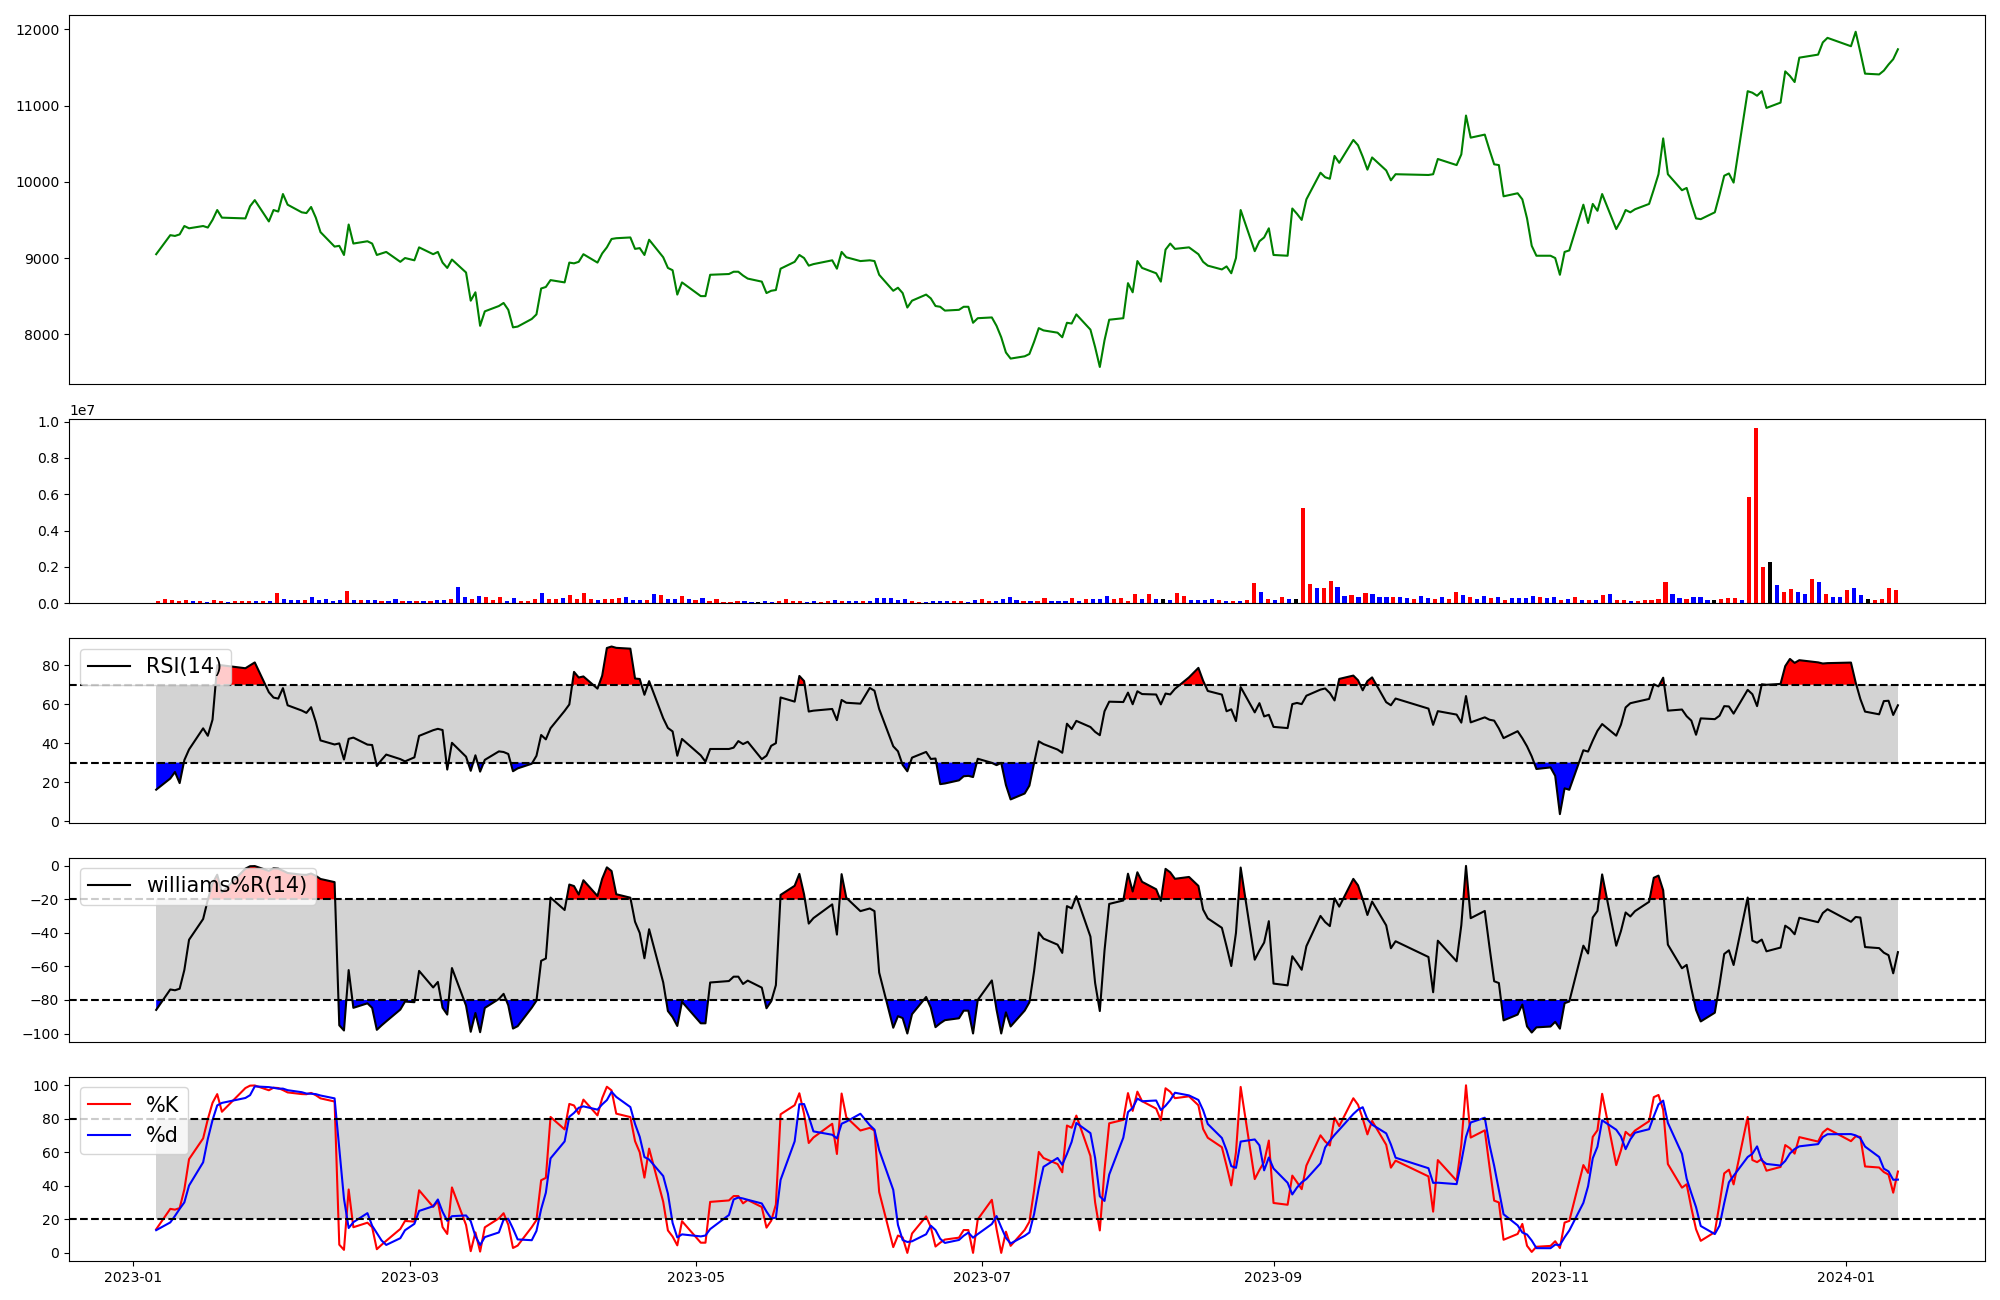Click the RSI(14) legend label
Viewport: 2000px width, 1300px height.
click(184, 666)
